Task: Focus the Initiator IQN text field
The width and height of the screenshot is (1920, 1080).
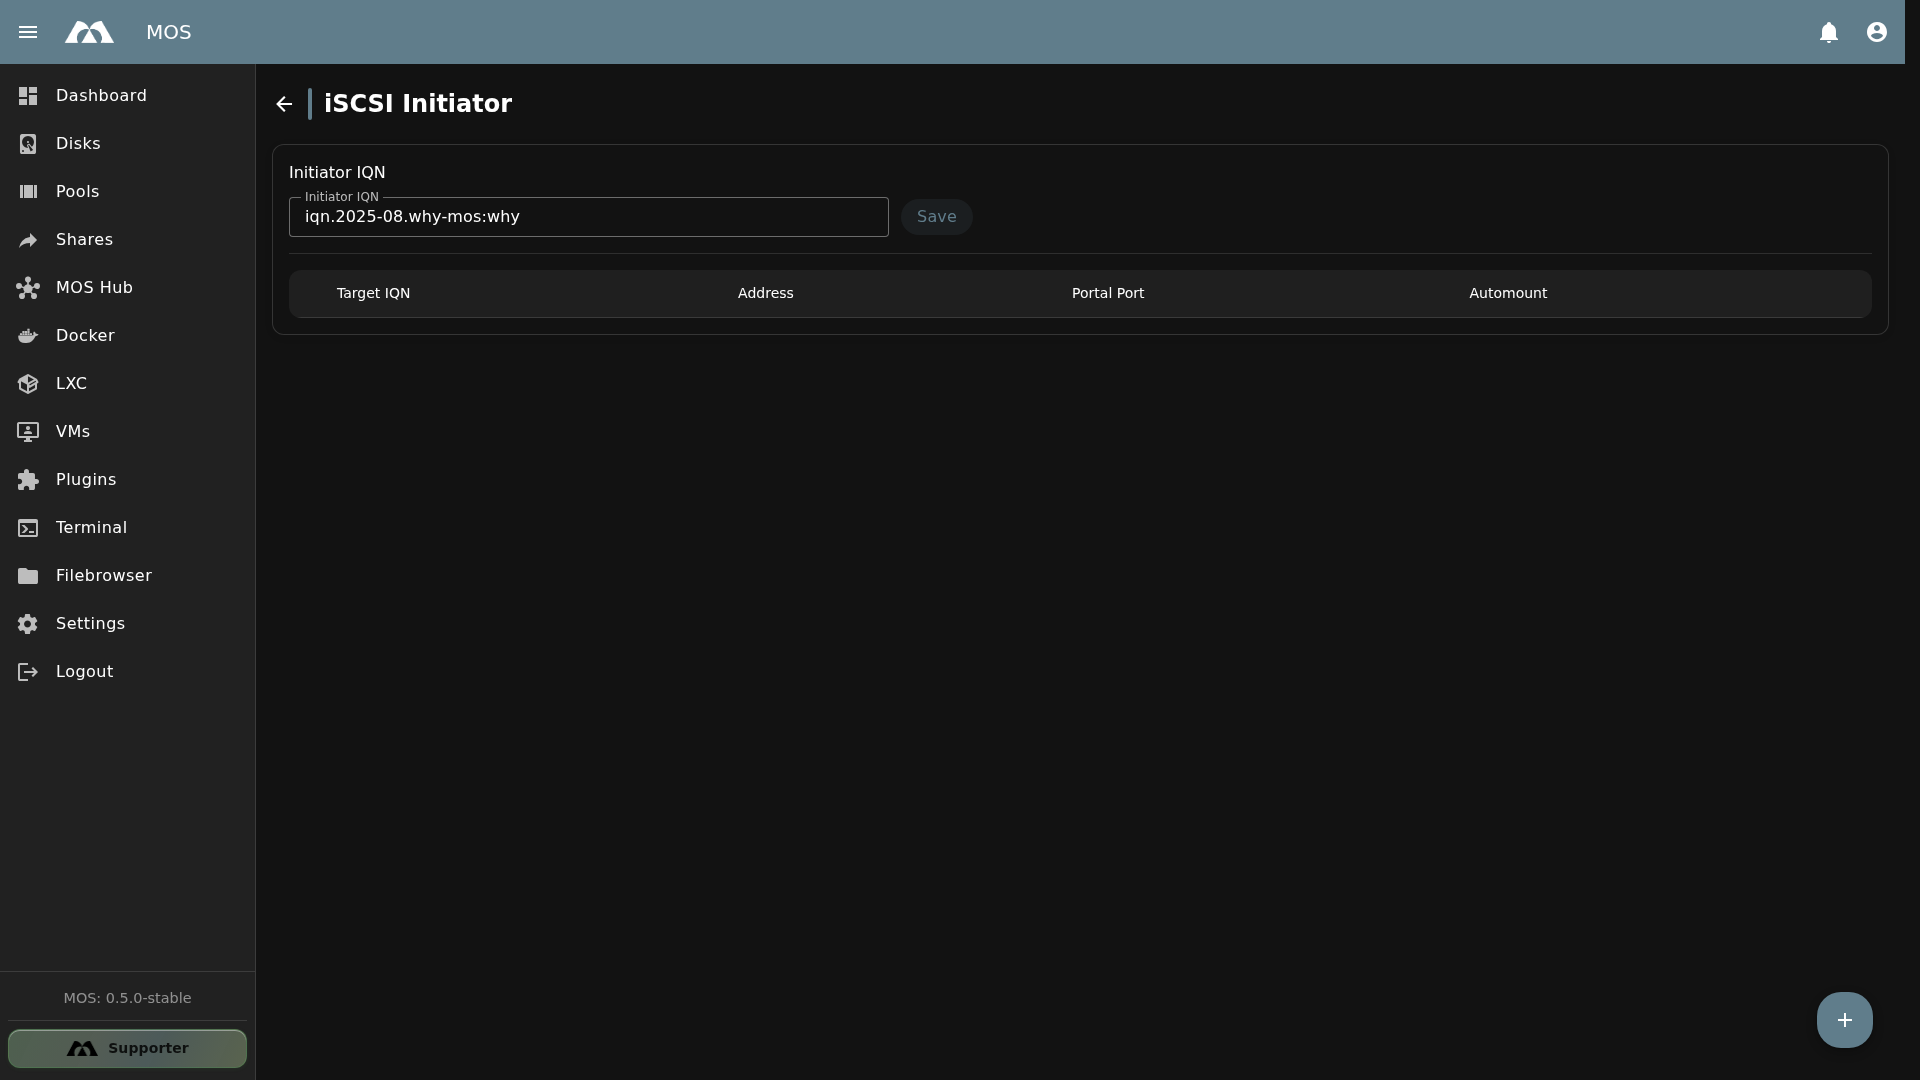Action: [588, 217]
